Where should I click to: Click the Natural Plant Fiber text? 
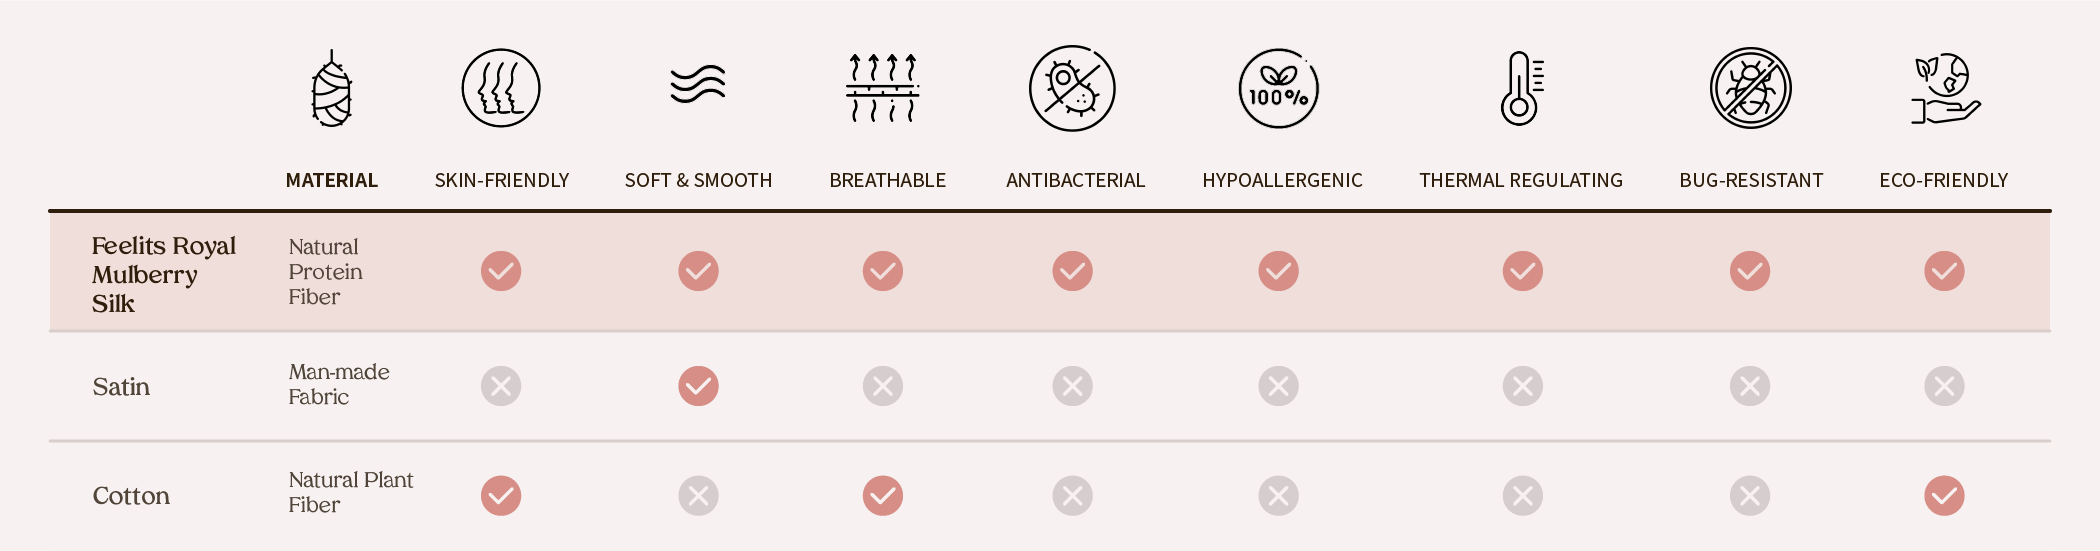pos(350,492)
